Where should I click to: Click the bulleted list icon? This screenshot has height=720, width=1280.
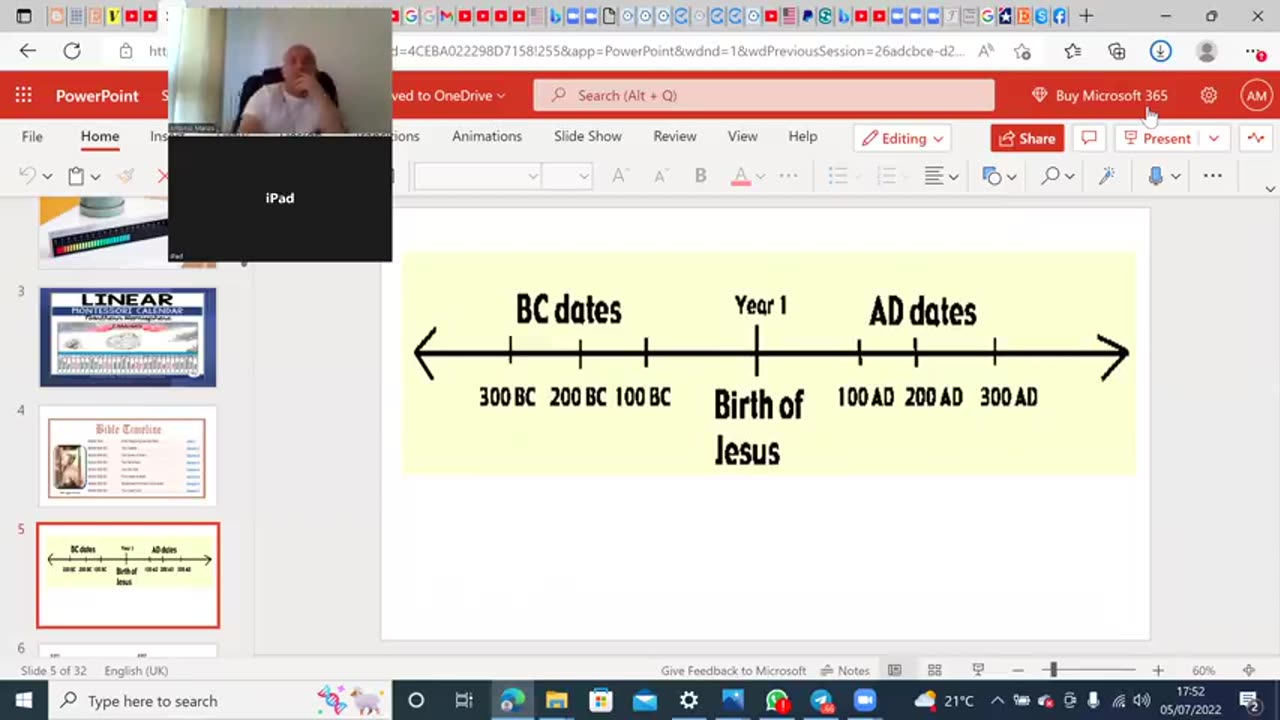[838, 176]
